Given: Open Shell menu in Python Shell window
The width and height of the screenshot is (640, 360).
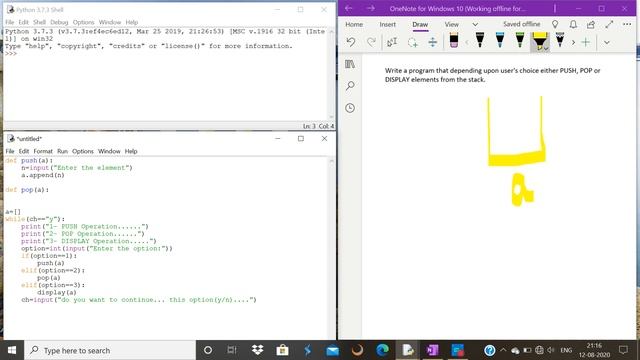Looking at the screenshot, I should (x=39, y=22).
